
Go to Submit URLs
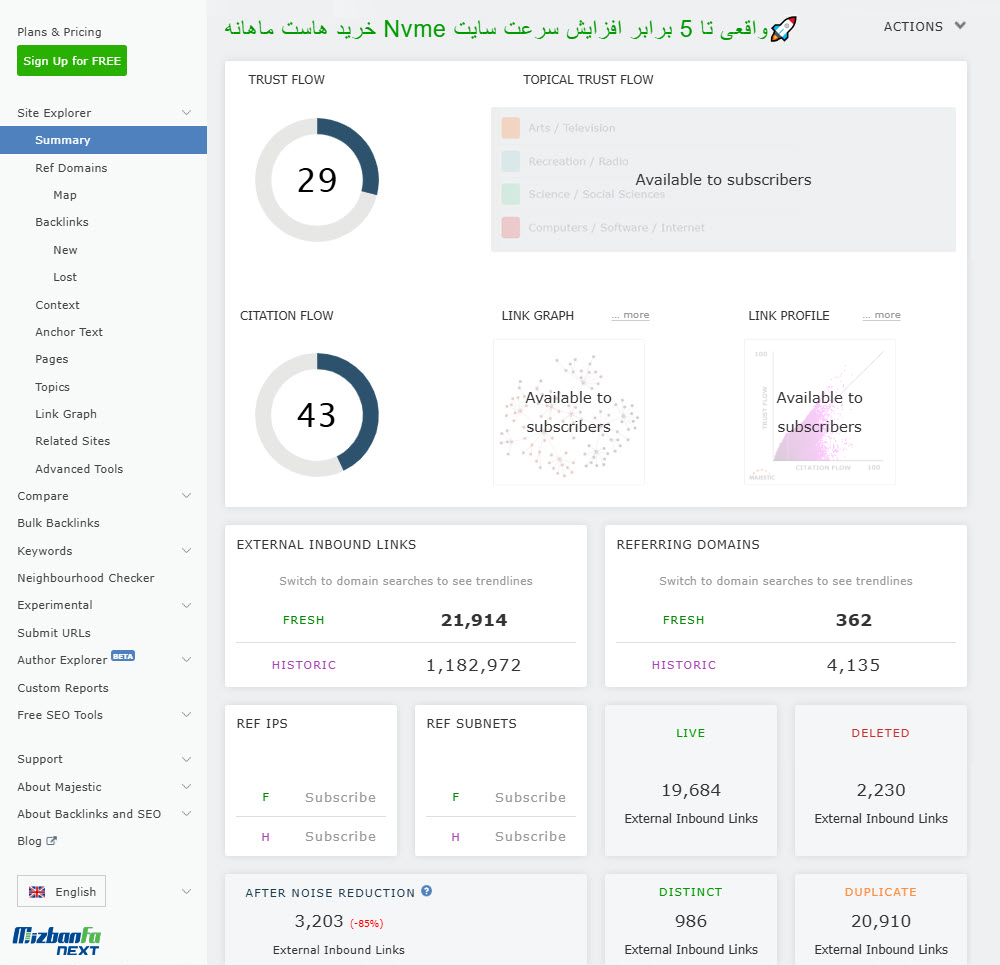pos(54,633)
